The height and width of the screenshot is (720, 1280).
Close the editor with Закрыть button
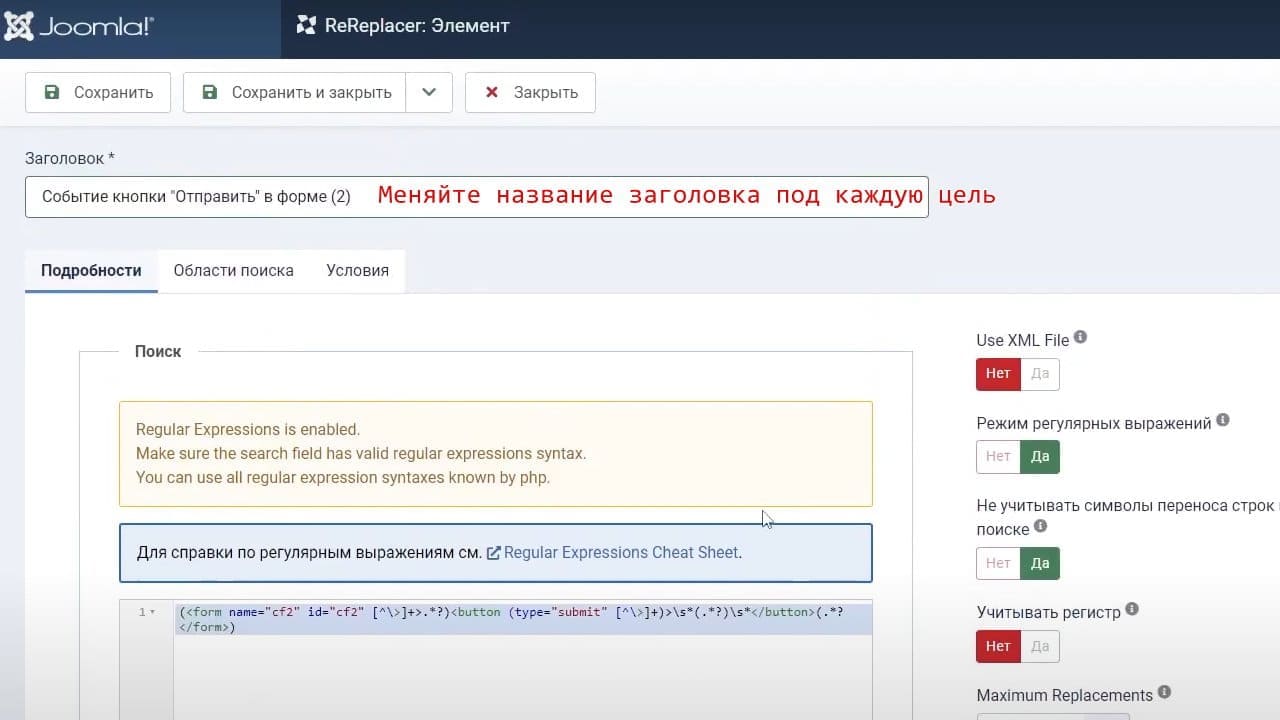(x=530, y=92)
